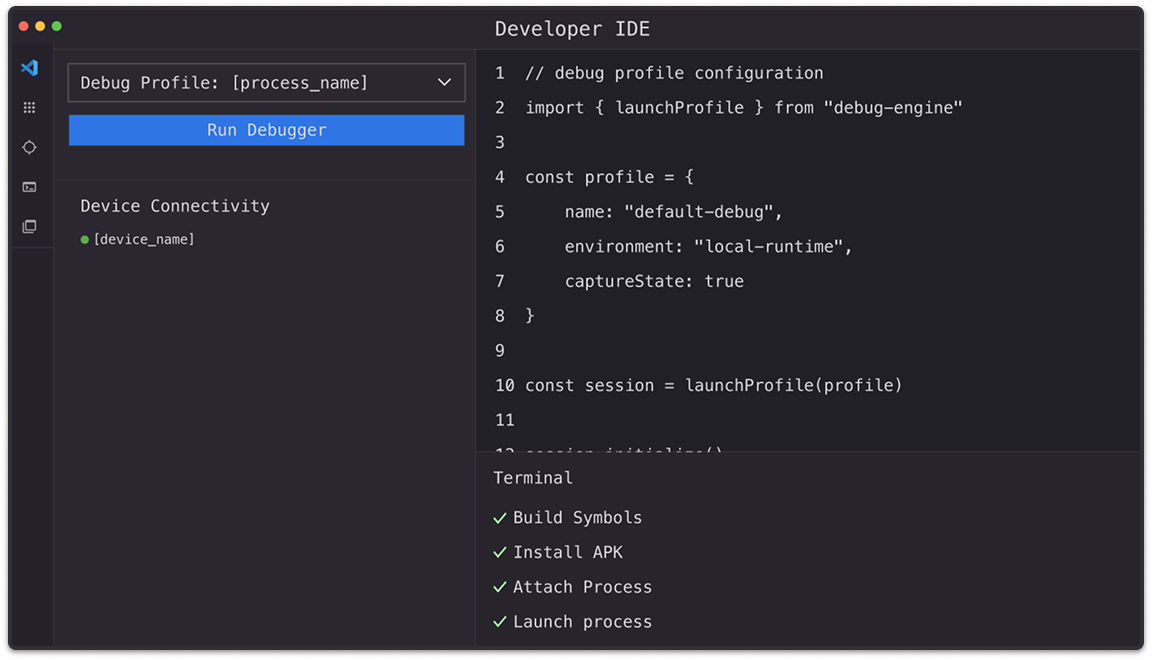Click the VS Code logo icon in sidebar

[x=29, y=68]
